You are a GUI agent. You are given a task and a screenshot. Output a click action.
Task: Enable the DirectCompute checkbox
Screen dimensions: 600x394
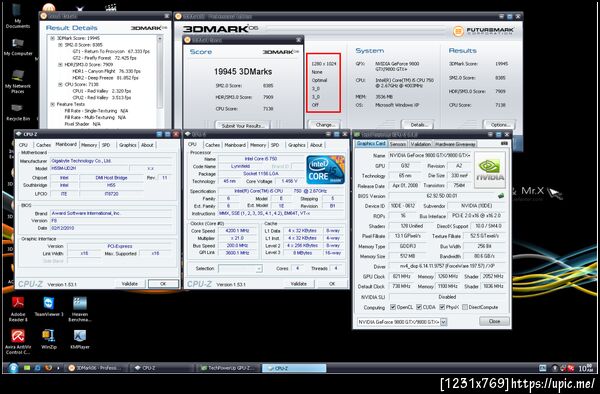click(465, 307)
